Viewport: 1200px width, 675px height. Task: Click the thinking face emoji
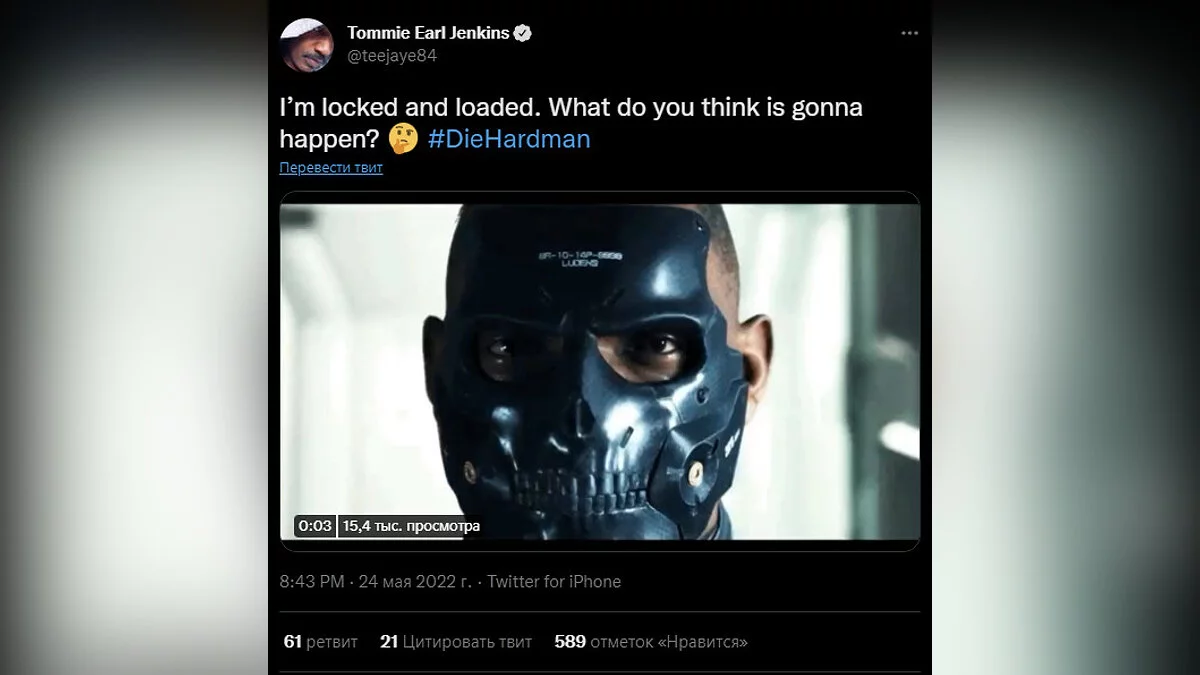[403, 139]
